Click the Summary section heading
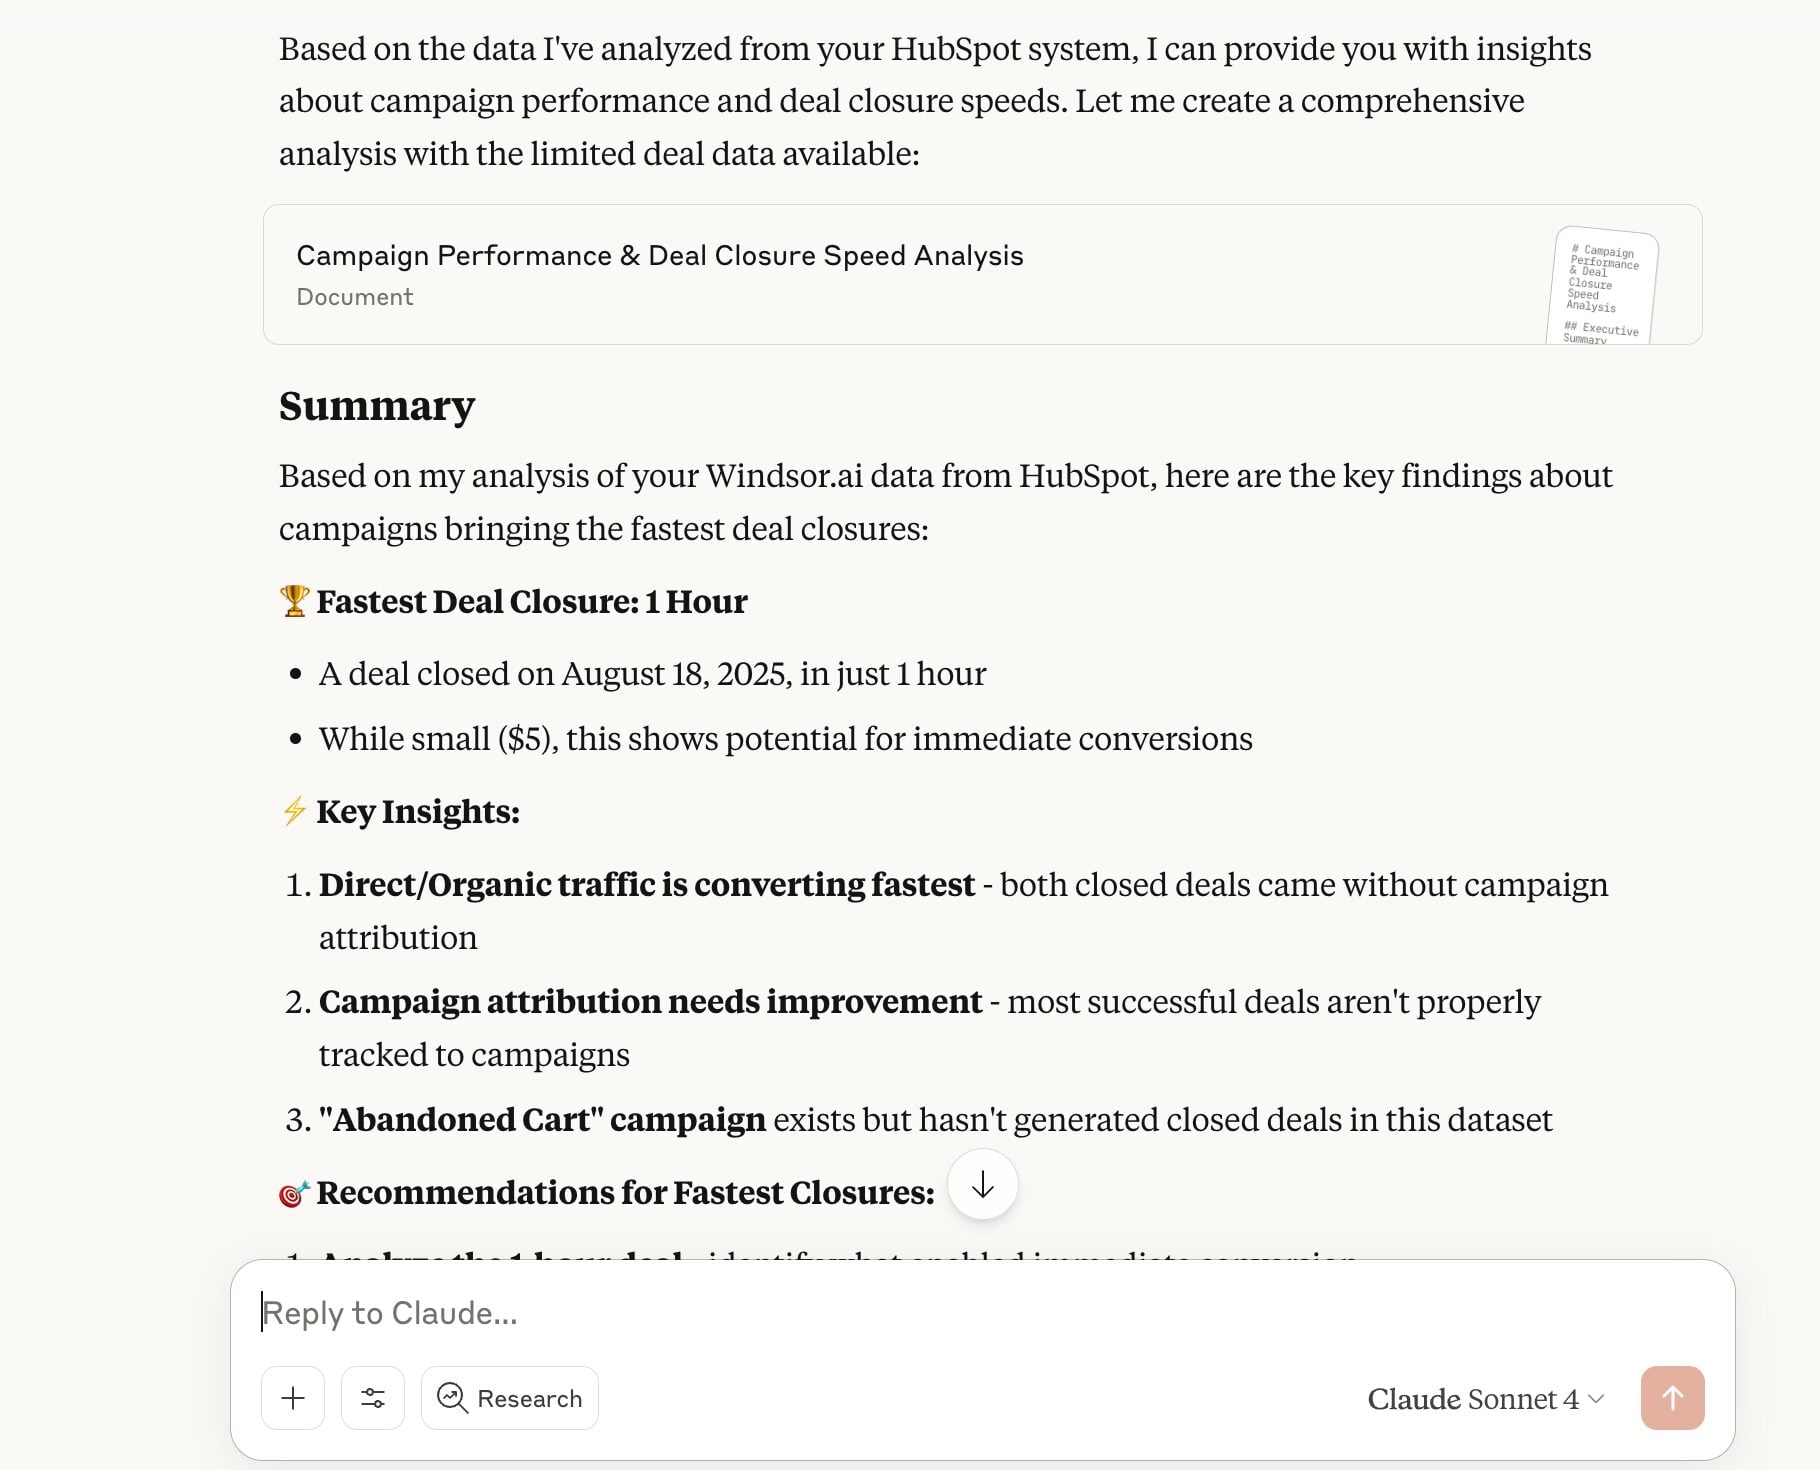1820x1470 pixels. [x=377, y=406]
